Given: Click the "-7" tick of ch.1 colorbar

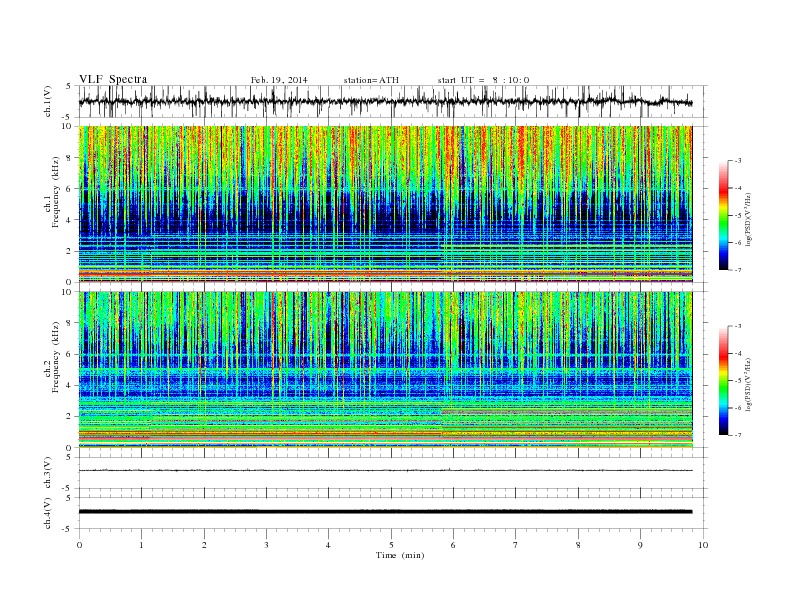Looking at the screenshot, I should 738,270.
